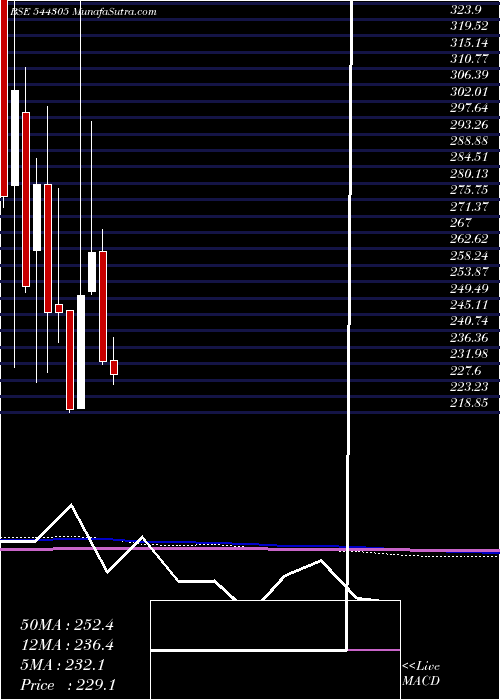
Task: Click the 267 price axis label
Action: [460, 222]
